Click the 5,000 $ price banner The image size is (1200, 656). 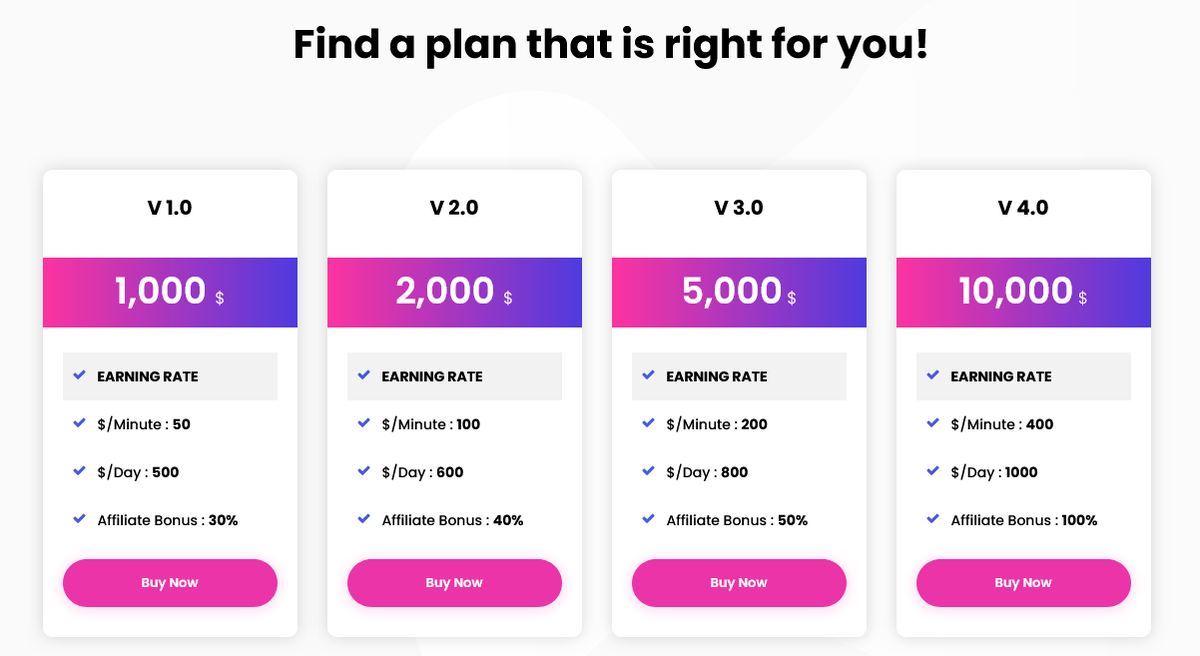[739, 292]
